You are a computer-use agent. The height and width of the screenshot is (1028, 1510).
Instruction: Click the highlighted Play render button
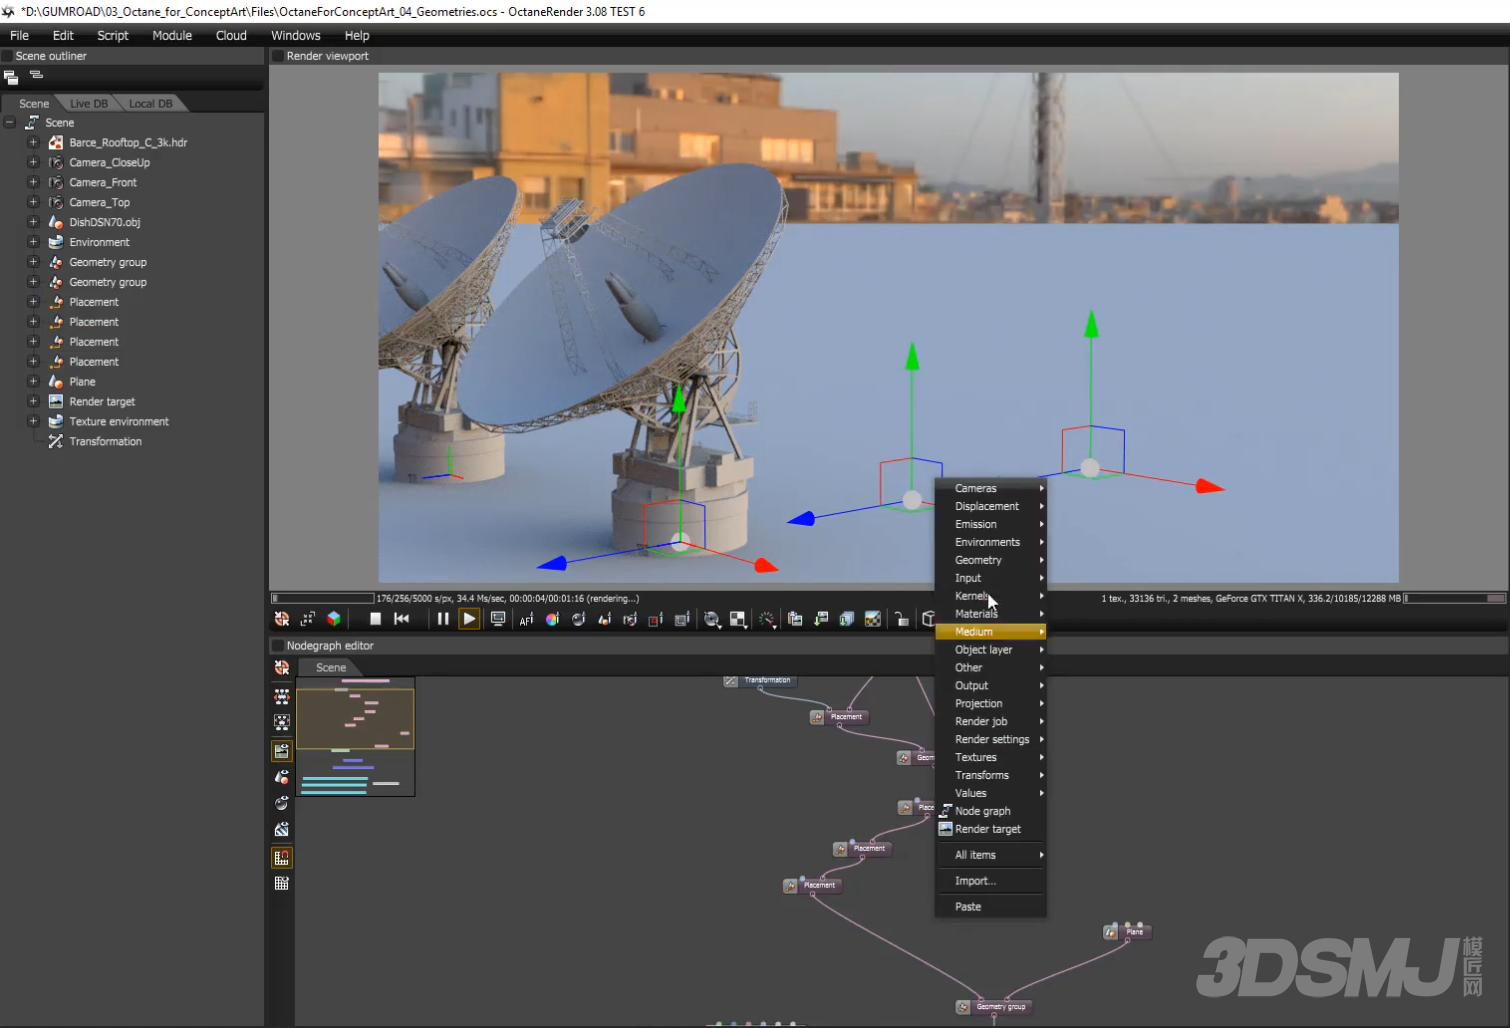point(469,619)
